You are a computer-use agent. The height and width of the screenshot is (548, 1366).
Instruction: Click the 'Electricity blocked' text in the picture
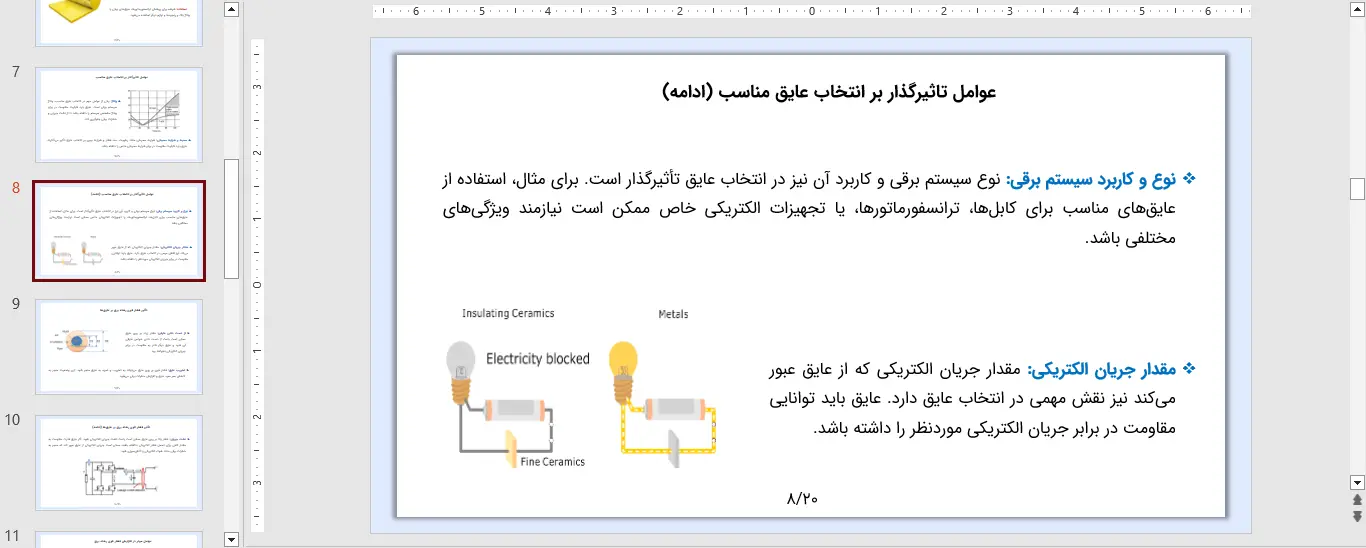538,359
